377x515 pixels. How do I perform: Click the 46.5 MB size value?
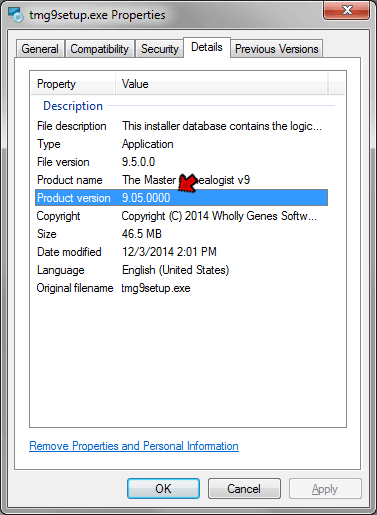pos(142,234)
